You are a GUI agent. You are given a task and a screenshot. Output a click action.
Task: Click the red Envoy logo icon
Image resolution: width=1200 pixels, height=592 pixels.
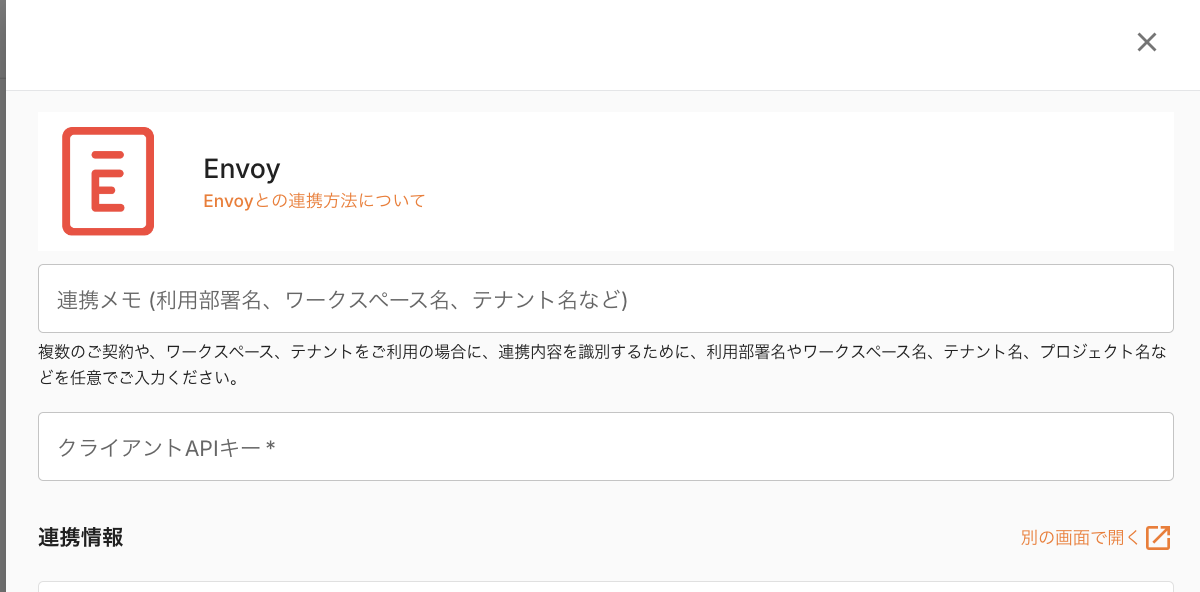tap(108, 181)
